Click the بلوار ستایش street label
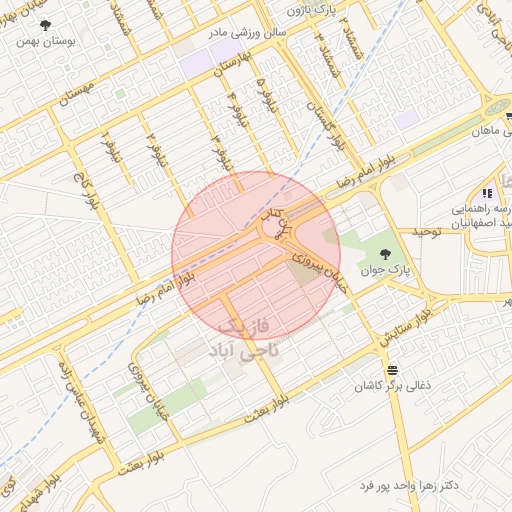Viewport: 512px width, 512px height. [x=406, y=328]
